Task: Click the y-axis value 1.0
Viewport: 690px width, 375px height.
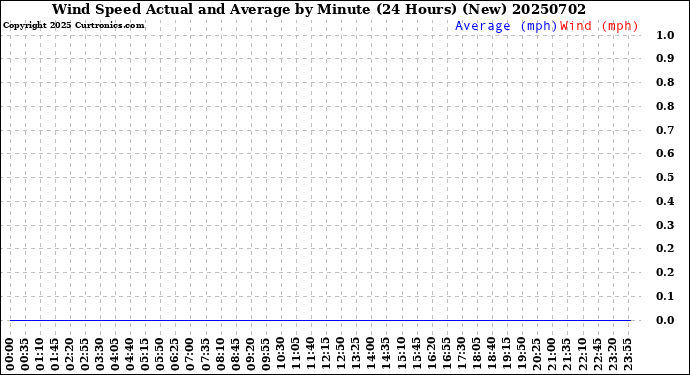Action: click(665, 35)
